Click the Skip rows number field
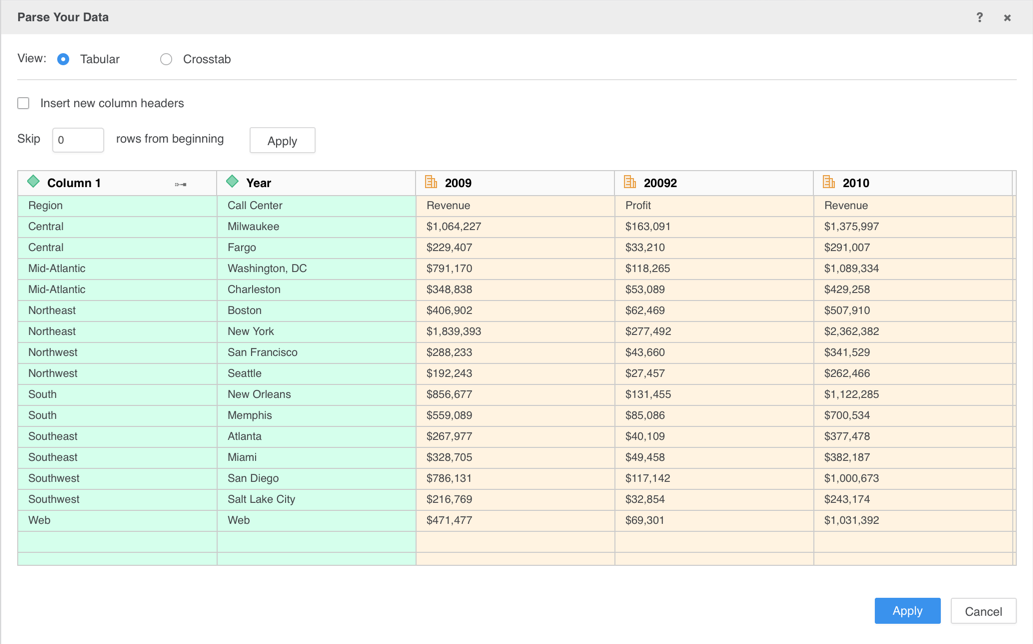 [78, 140]
